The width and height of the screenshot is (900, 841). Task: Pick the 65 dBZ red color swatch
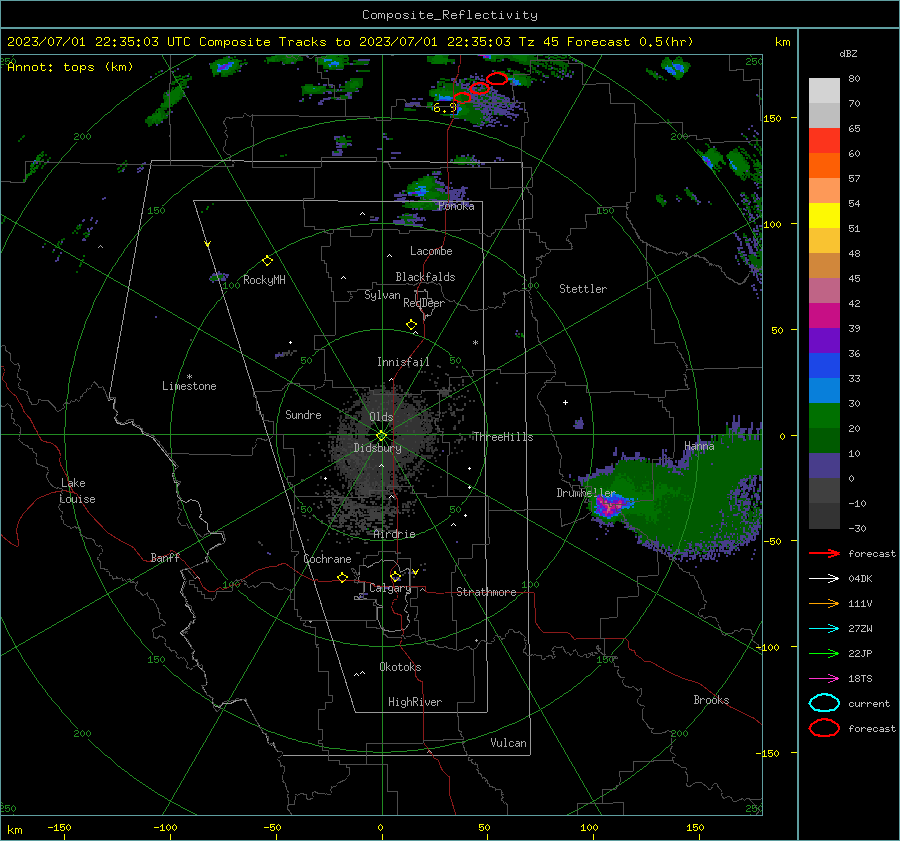(x=824, y=140)
